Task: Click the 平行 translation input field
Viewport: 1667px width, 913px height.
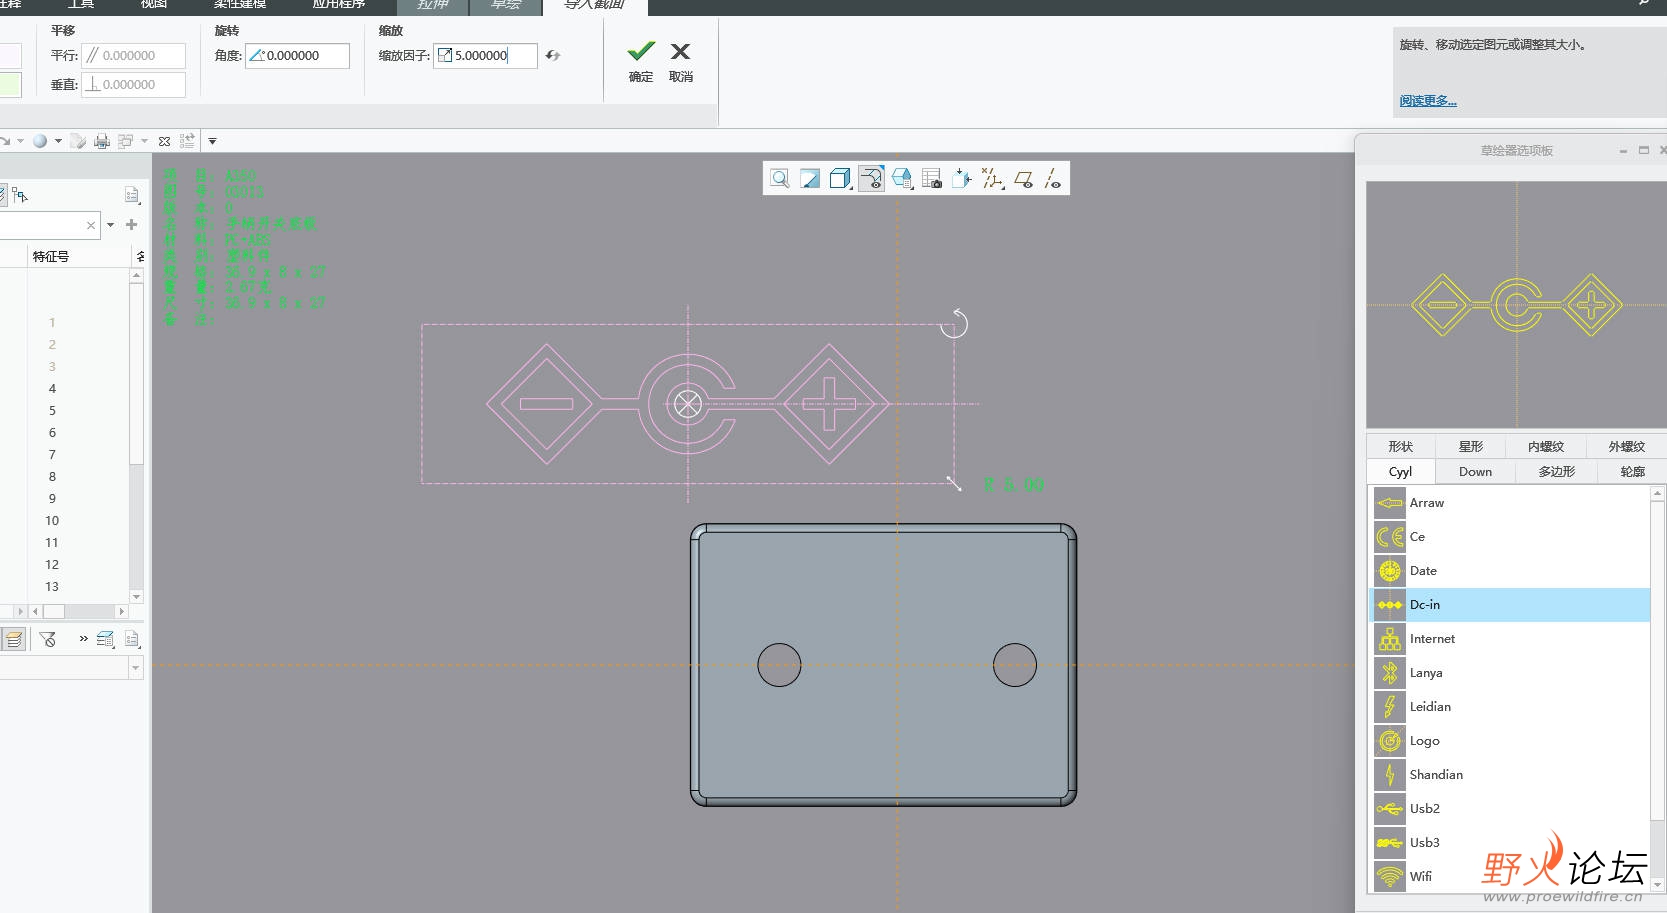Action: pos(134,56)
